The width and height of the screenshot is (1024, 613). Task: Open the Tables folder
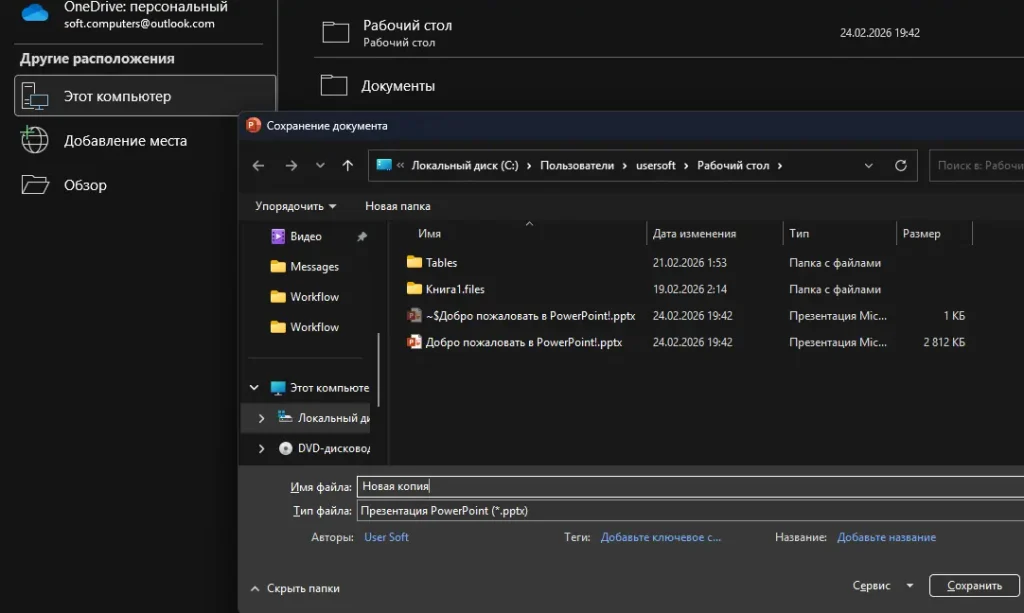pyautogui.click(x=441, y=263)
